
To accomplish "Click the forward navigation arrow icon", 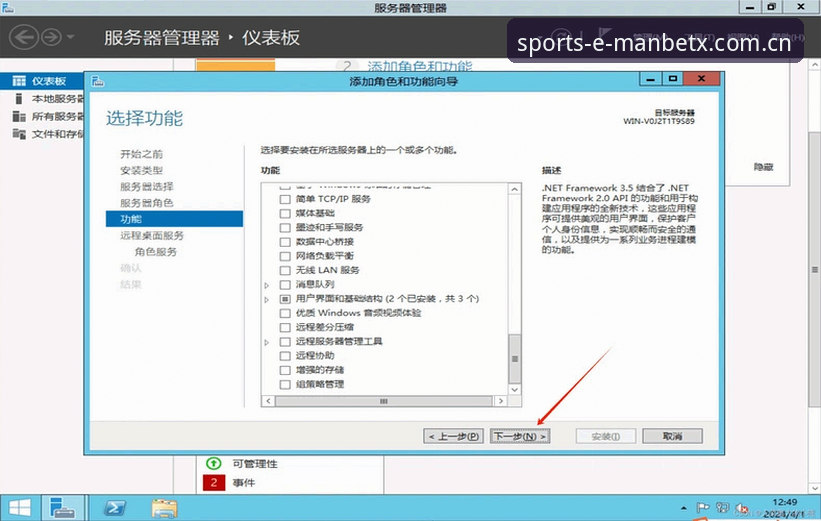I will (x=51, y=38).
